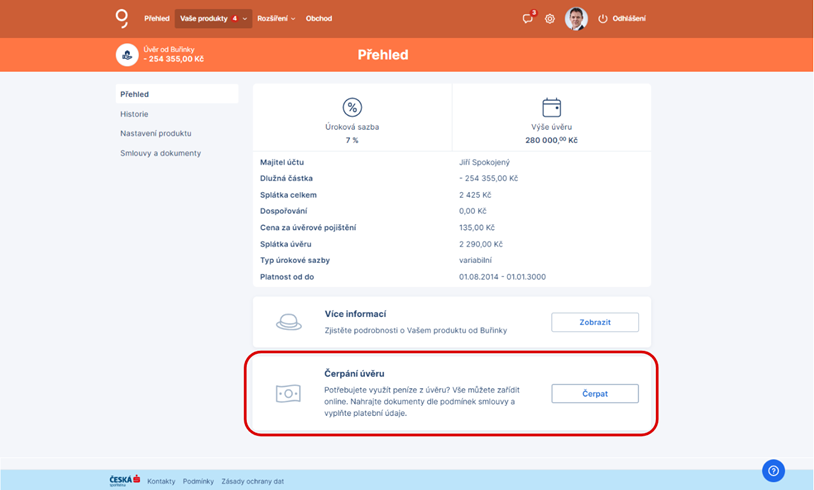The width and height of the screenshot is (814, 490).
Task: Click the calendar loan amount icon
Action: (x=551, y=108)
